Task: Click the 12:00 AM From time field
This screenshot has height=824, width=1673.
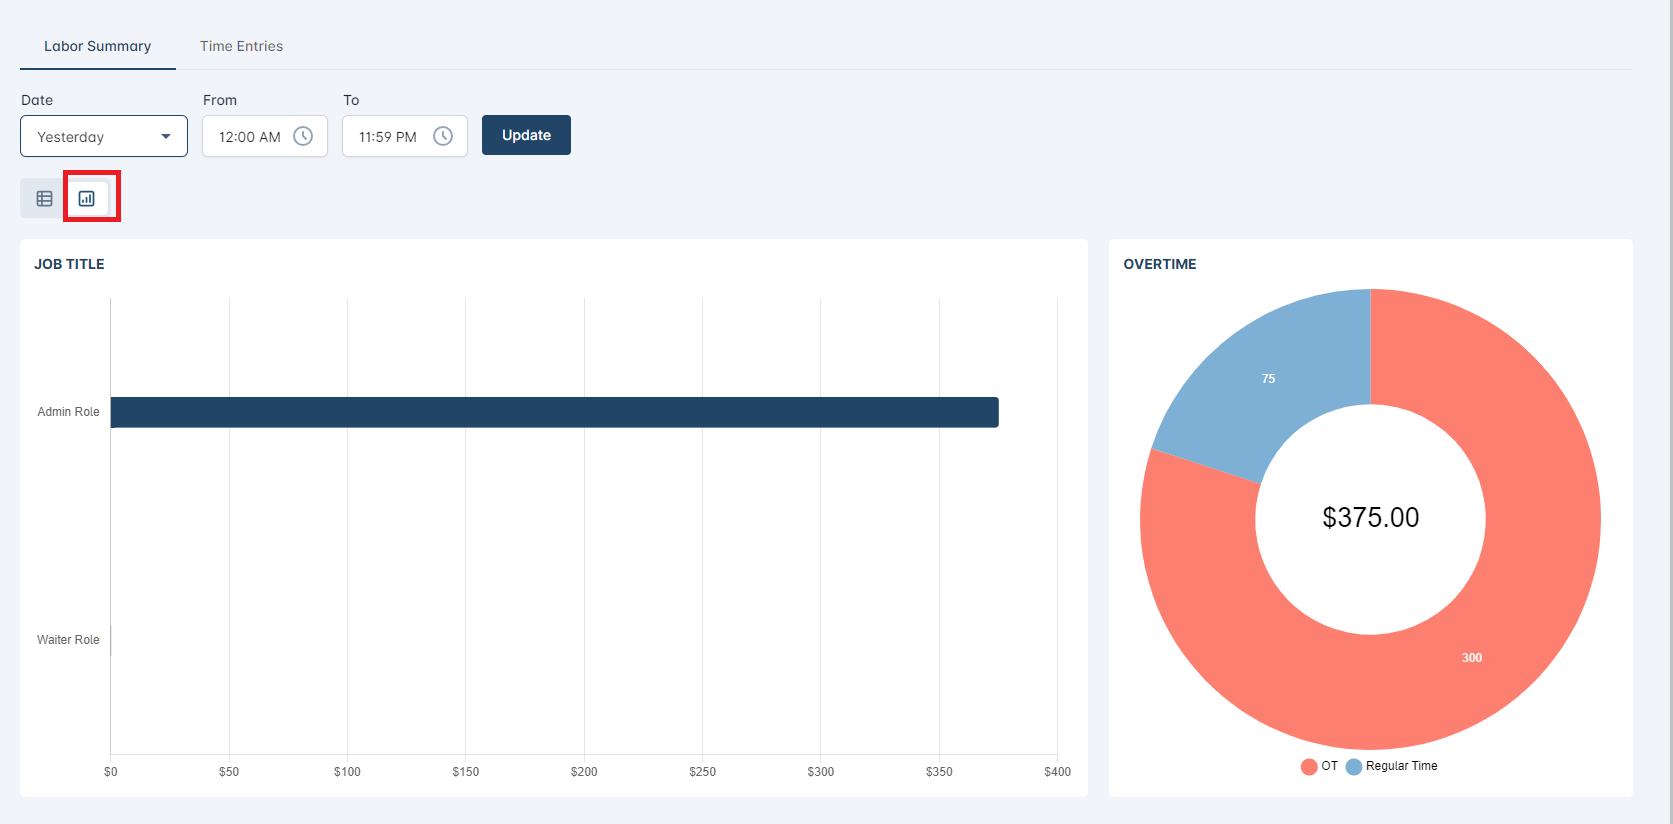Action: 250,137
